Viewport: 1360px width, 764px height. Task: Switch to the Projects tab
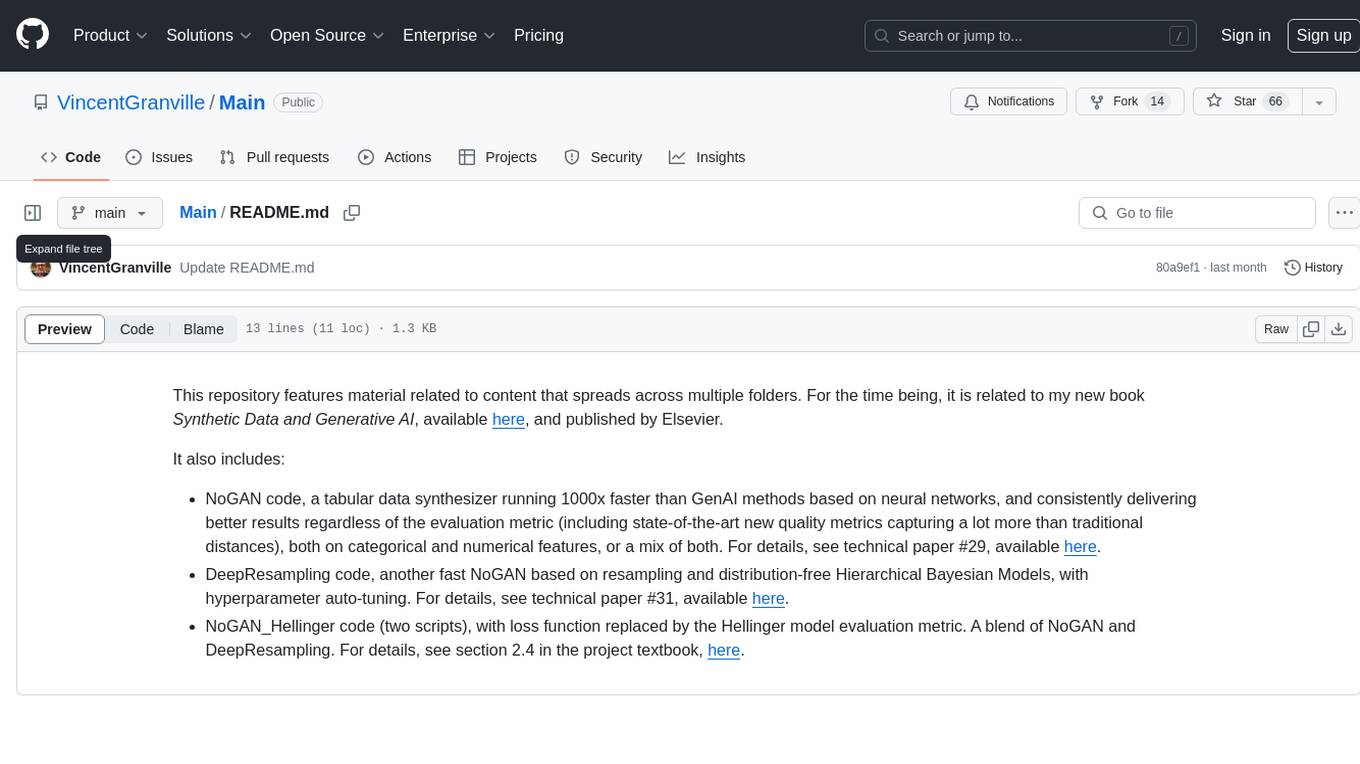[x=498, y=157]
